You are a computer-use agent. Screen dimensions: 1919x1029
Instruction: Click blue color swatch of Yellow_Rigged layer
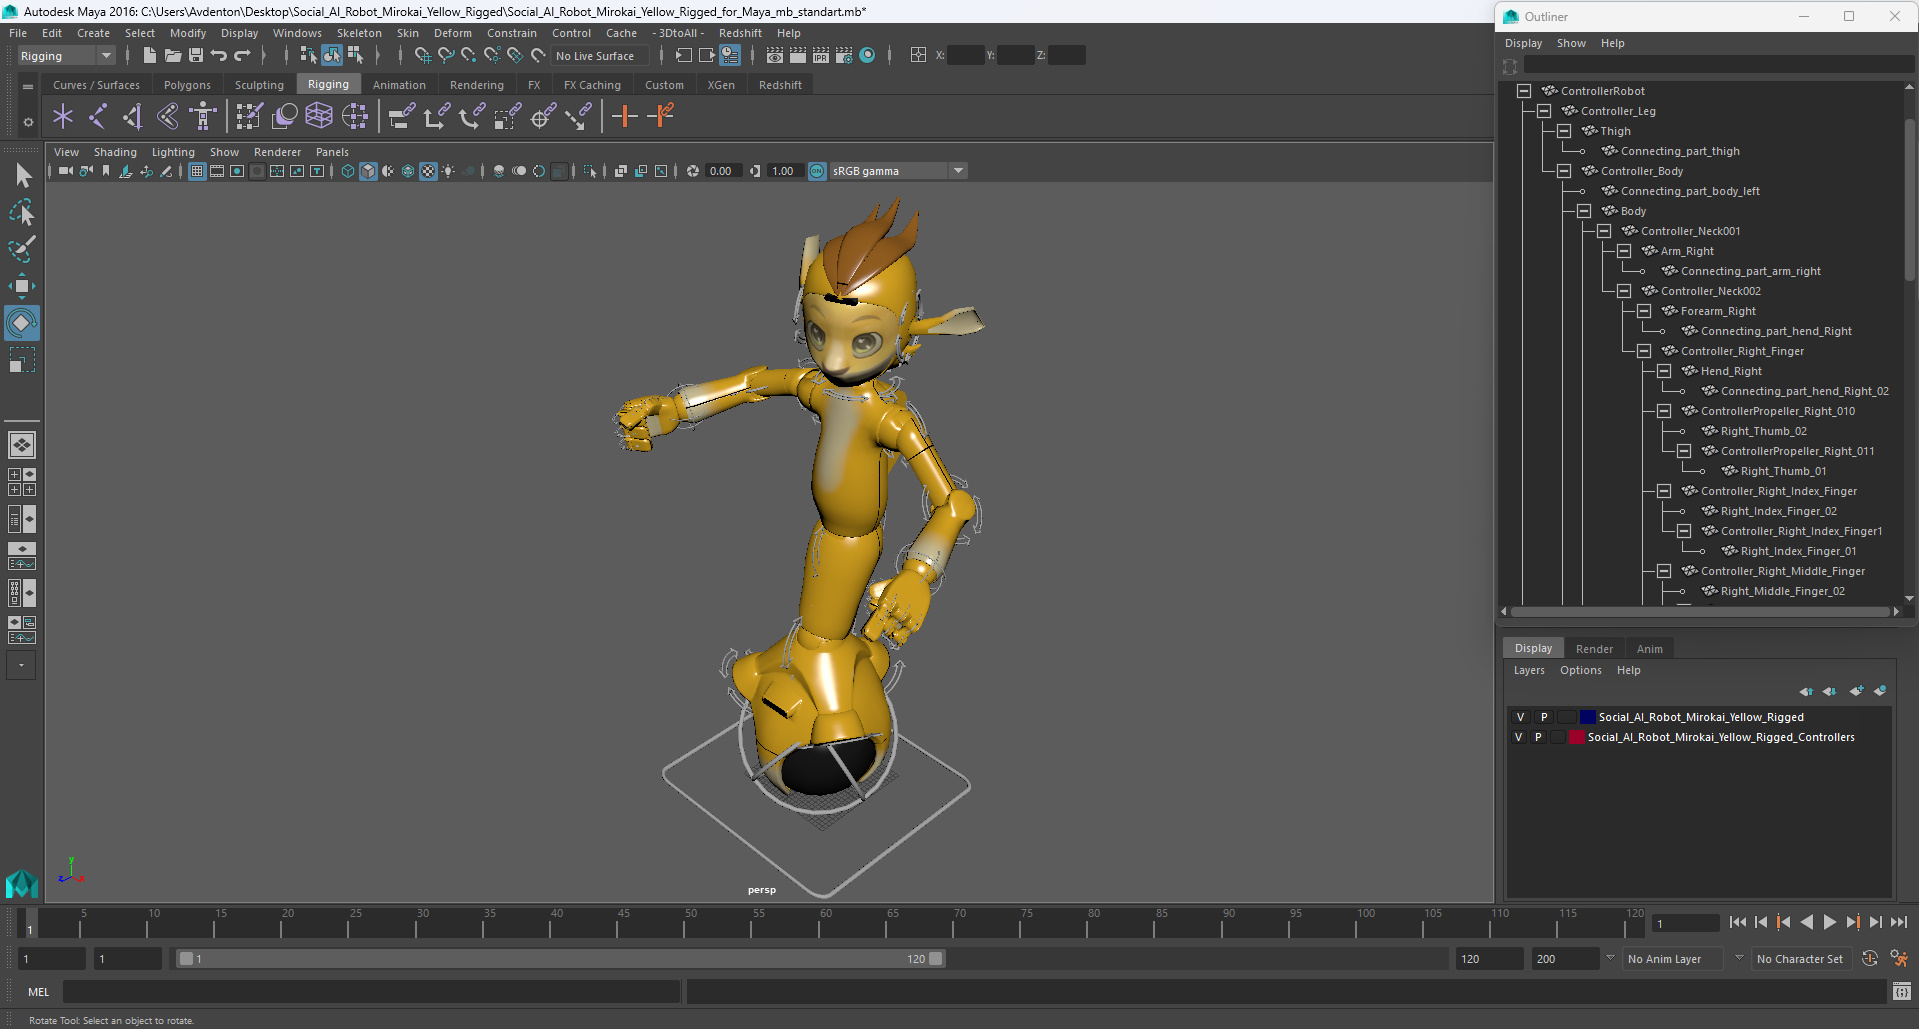coord(1588,717)
